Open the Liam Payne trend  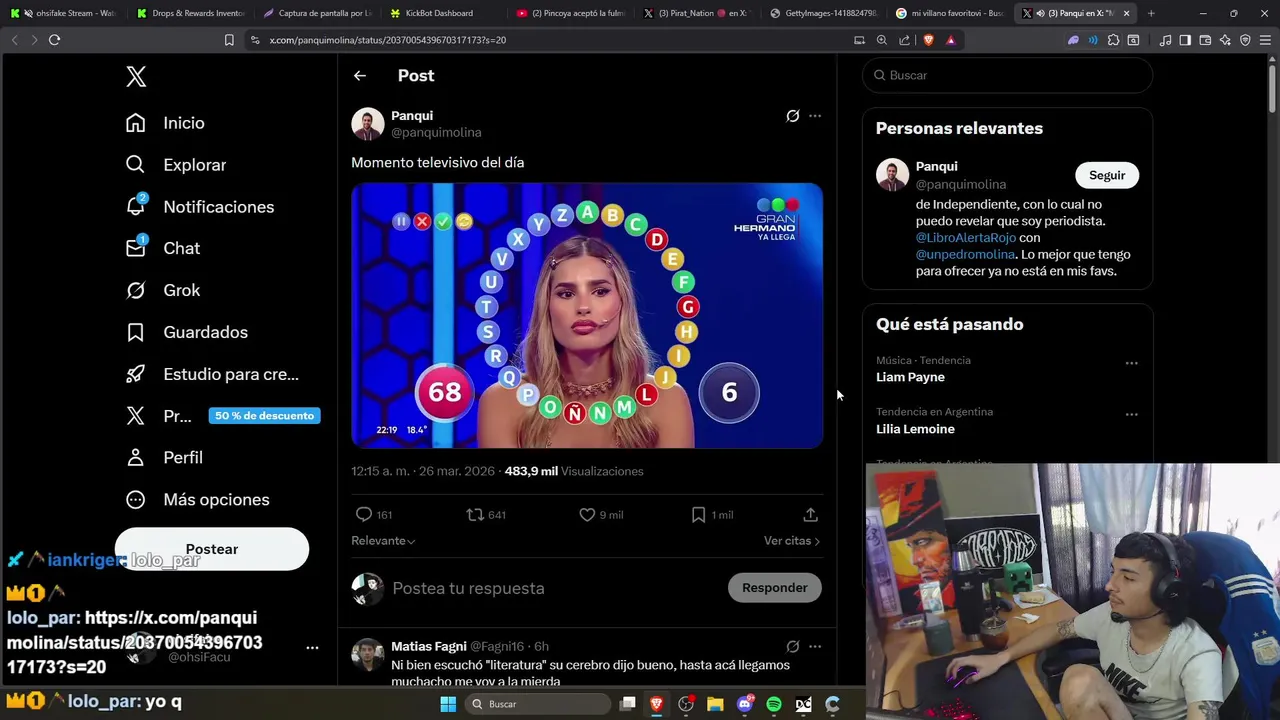pos(910,377)
